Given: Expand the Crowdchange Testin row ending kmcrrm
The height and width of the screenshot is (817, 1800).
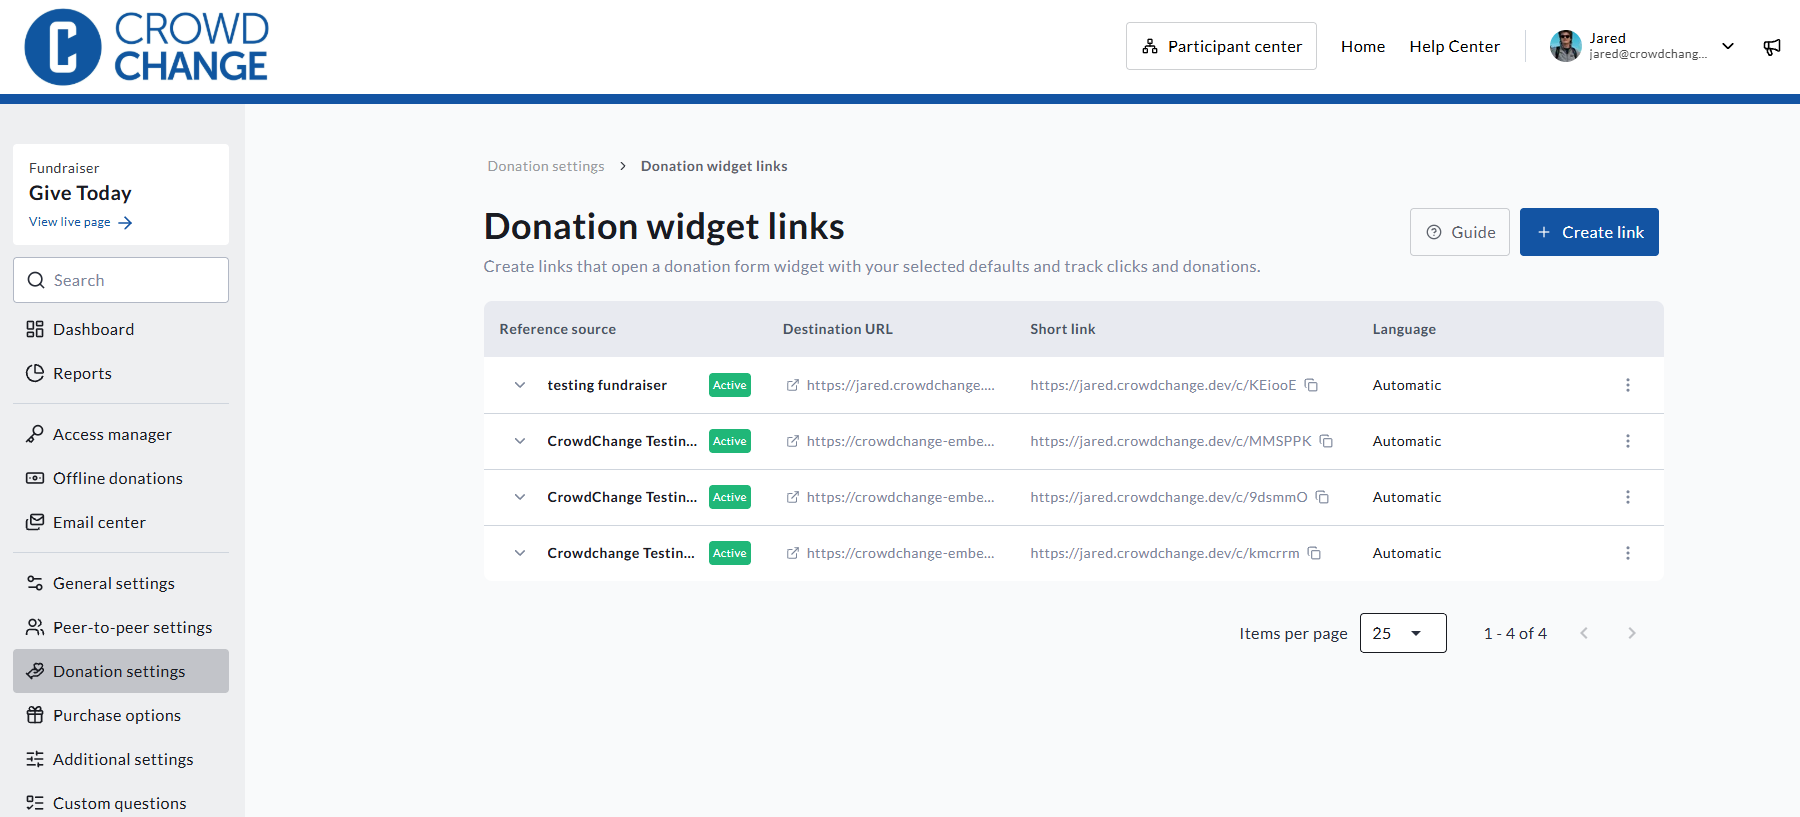Looking at the screenshot, I should pos(520,553).
